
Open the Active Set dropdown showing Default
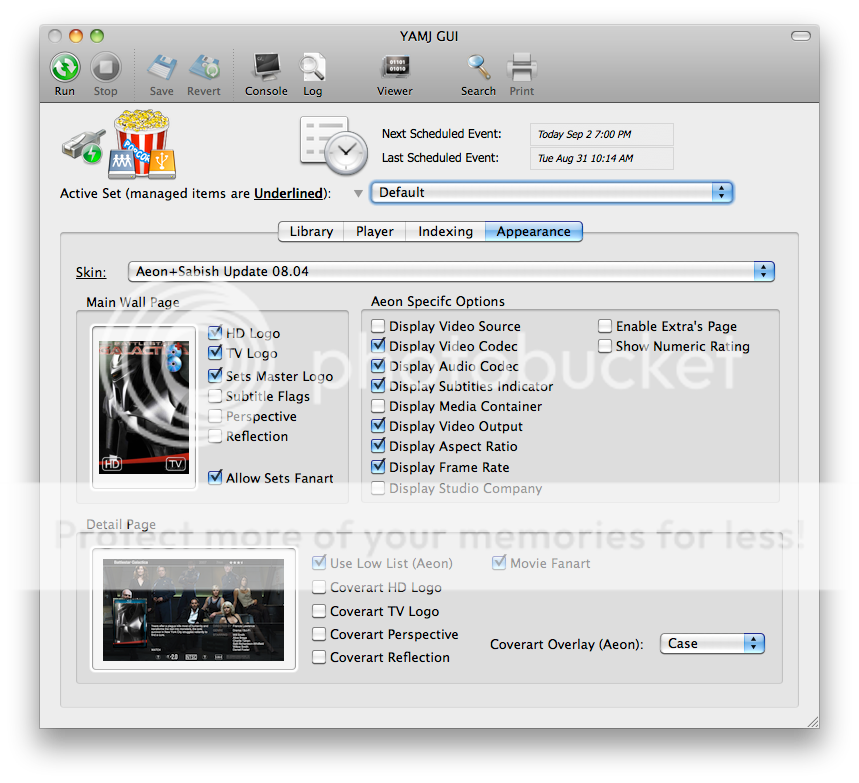(721, 192)
